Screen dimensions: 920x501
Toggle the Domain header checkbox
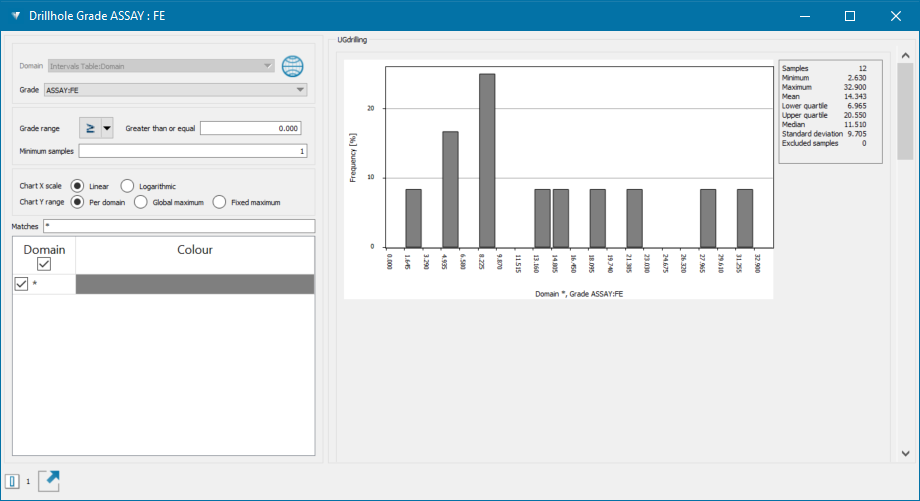pyautogui.click(x=44, y=264)
